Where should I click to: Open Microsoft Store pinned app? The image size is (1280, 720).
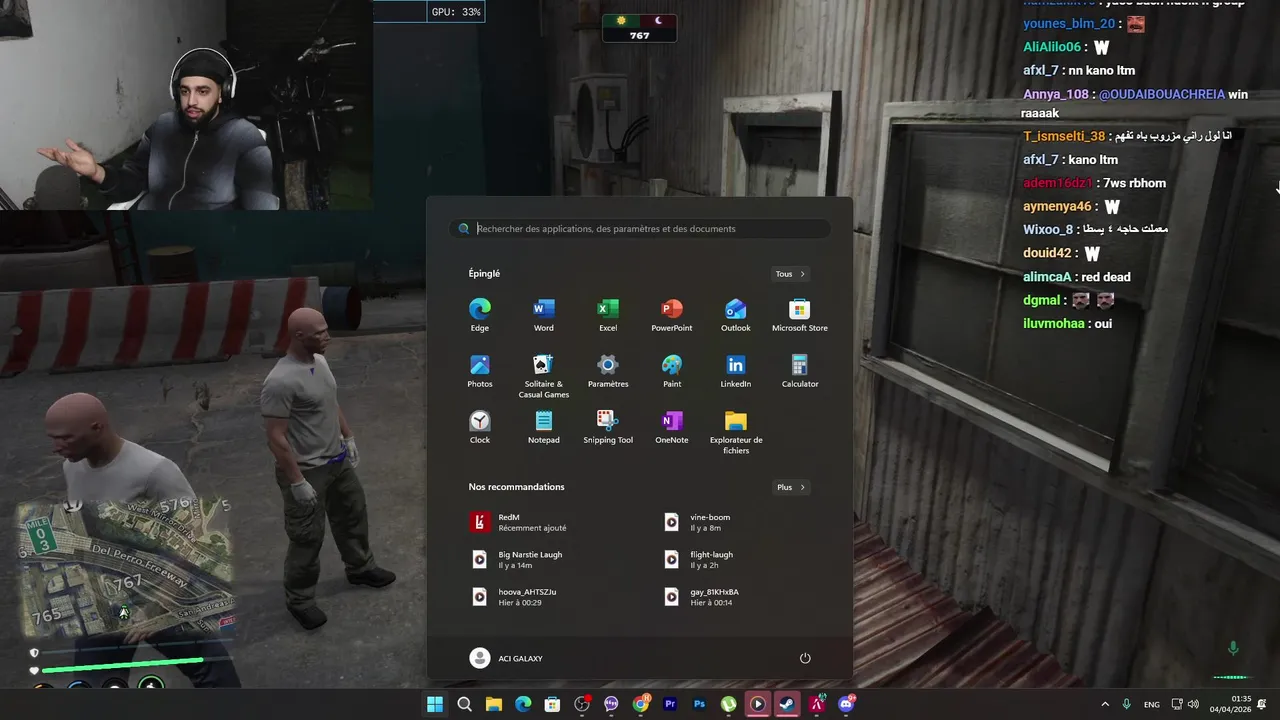(800, 315)
